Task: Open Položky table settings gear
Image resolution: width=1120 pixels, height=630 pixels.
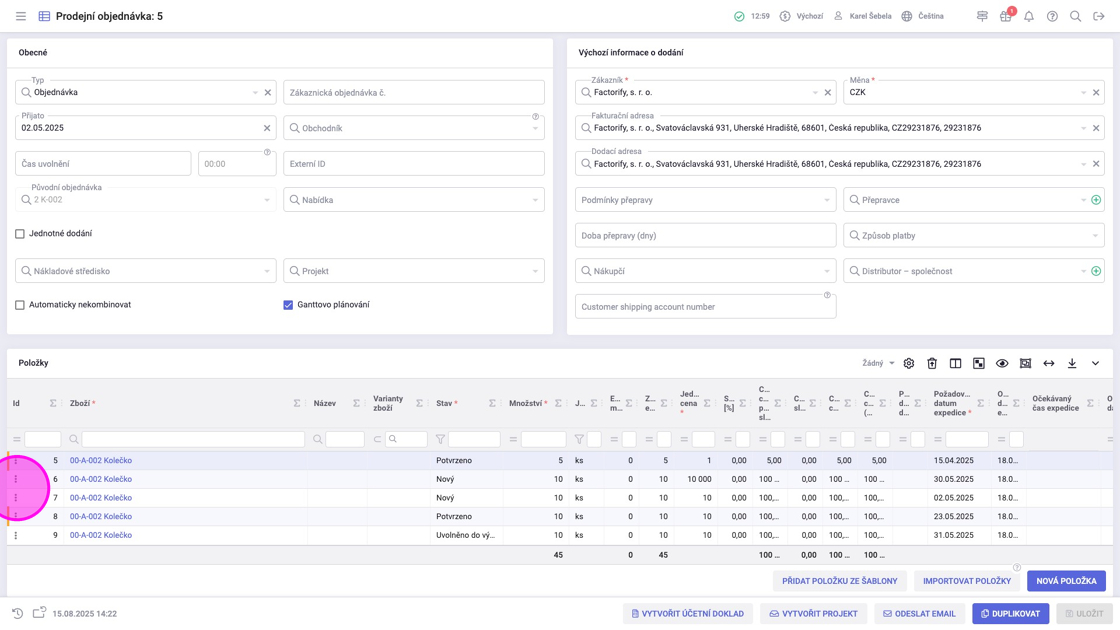Action: pyautogui.click(x=909, y=364)
